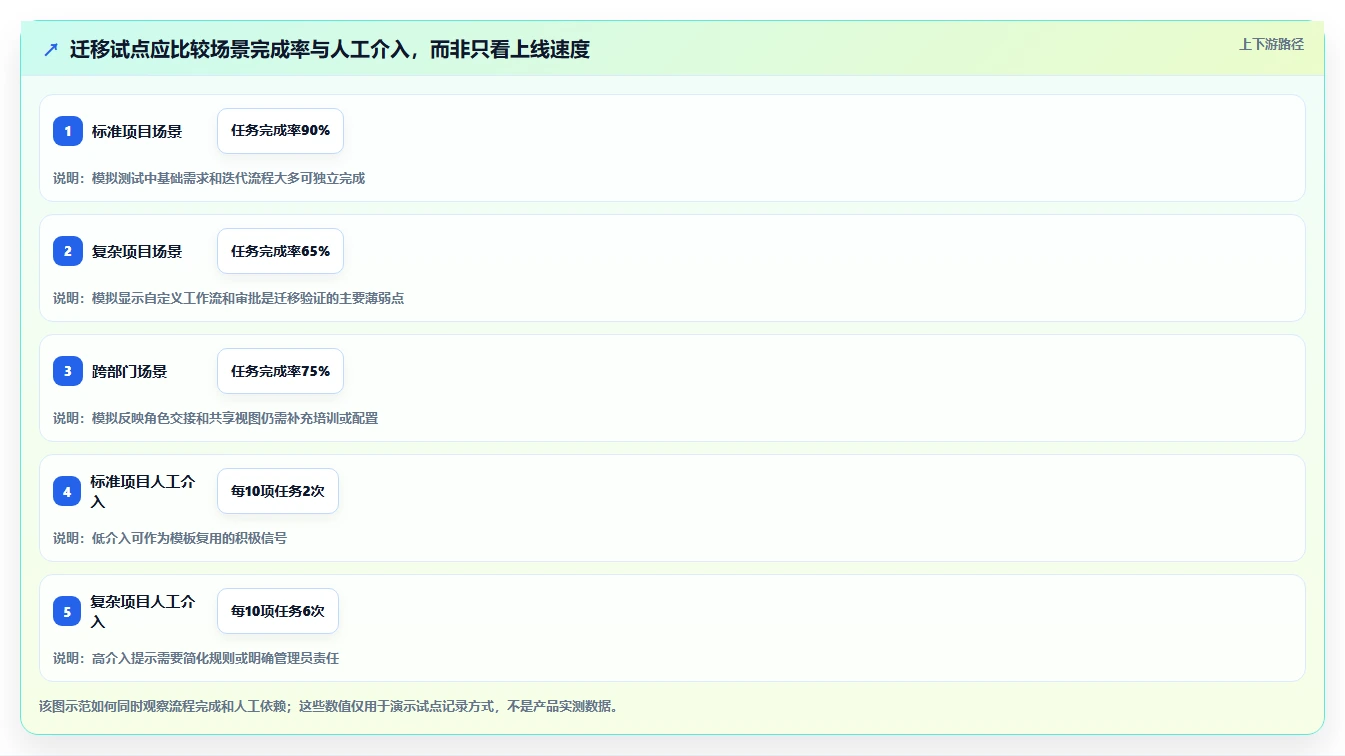
Task: Select the 复杂项目人工介入 label
Action: coord(143,611)
